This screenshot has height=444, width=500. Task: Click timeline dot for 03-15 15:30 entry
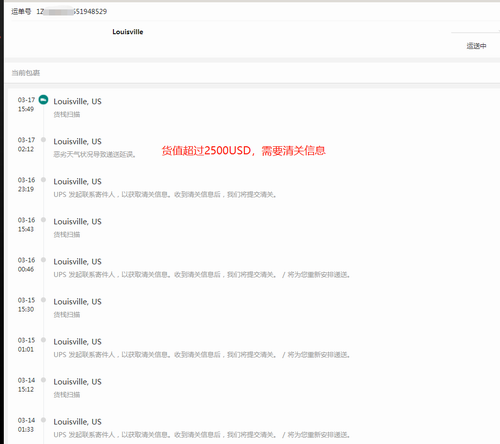(x=43, y=300)
